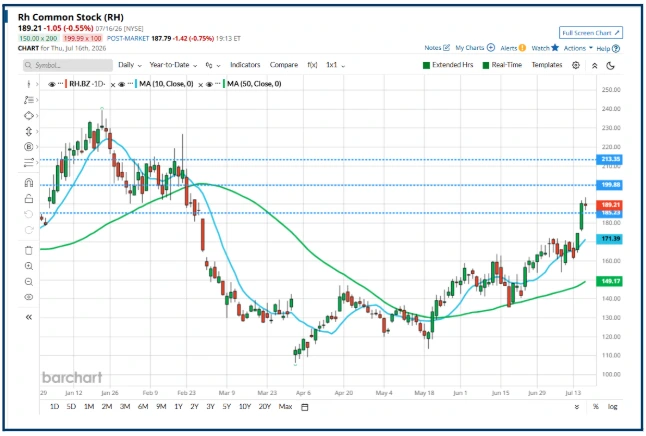
Task: Open the Templates menu
Action: pos(547,65)
